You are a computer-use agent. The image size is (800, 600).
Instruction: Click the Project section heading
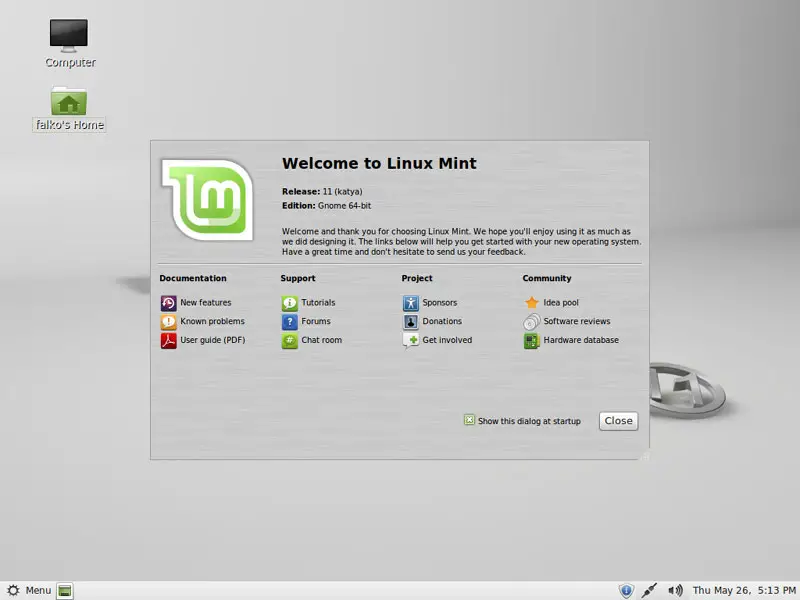coord(417,279)
